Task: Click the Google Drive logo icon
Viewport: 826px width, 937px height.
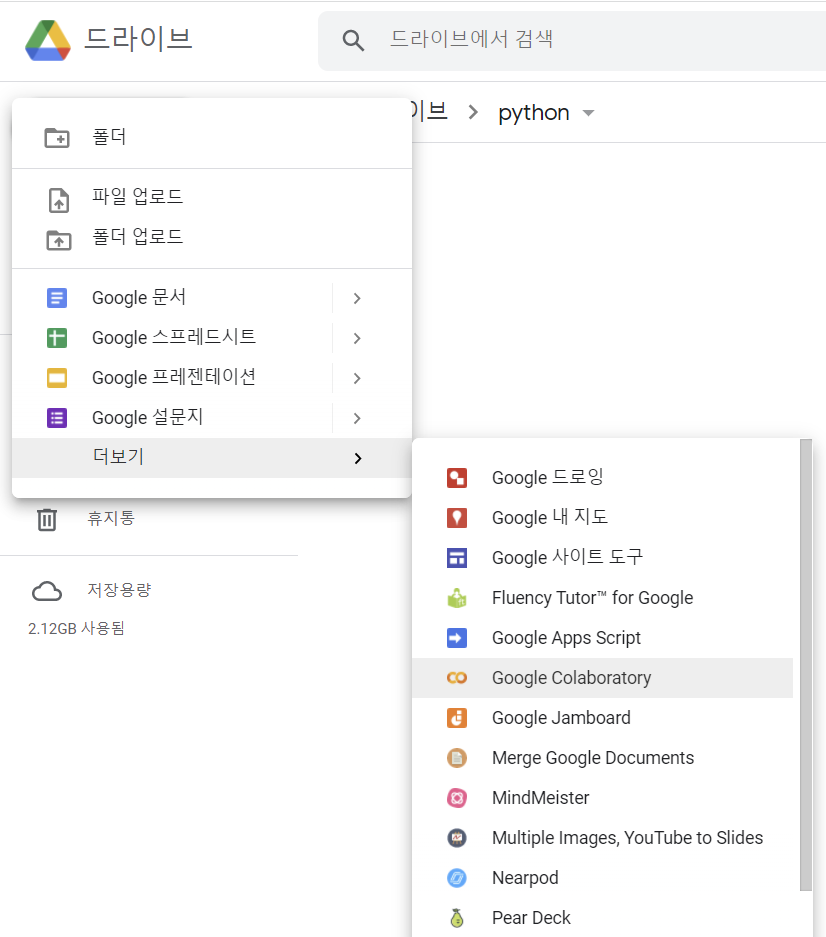Action: (x=48, y=40)
